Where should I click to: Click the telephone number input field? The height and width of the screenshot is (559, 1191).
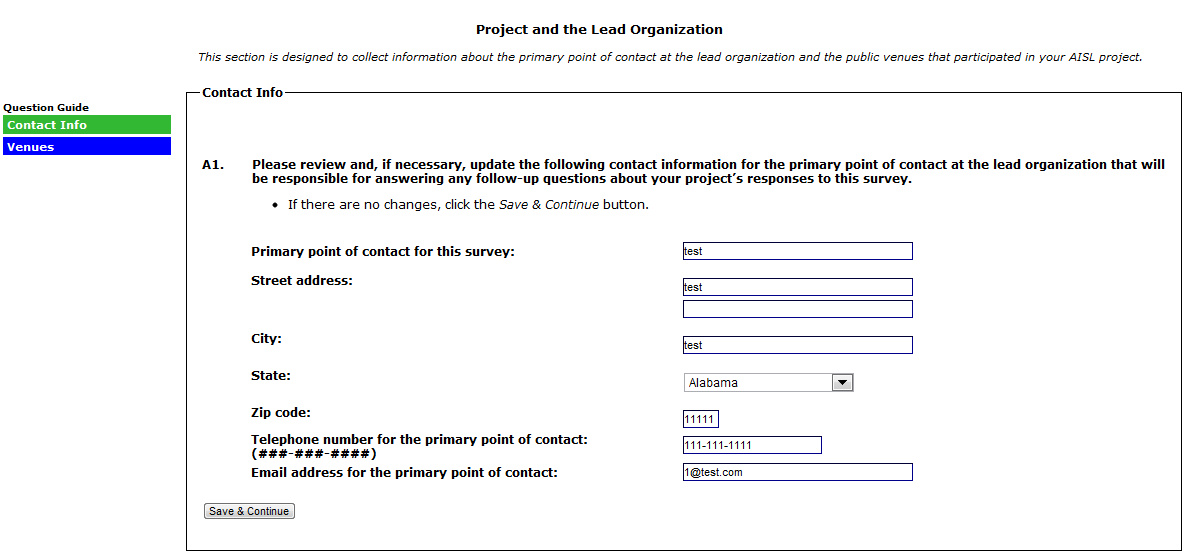tap(752, 445)
